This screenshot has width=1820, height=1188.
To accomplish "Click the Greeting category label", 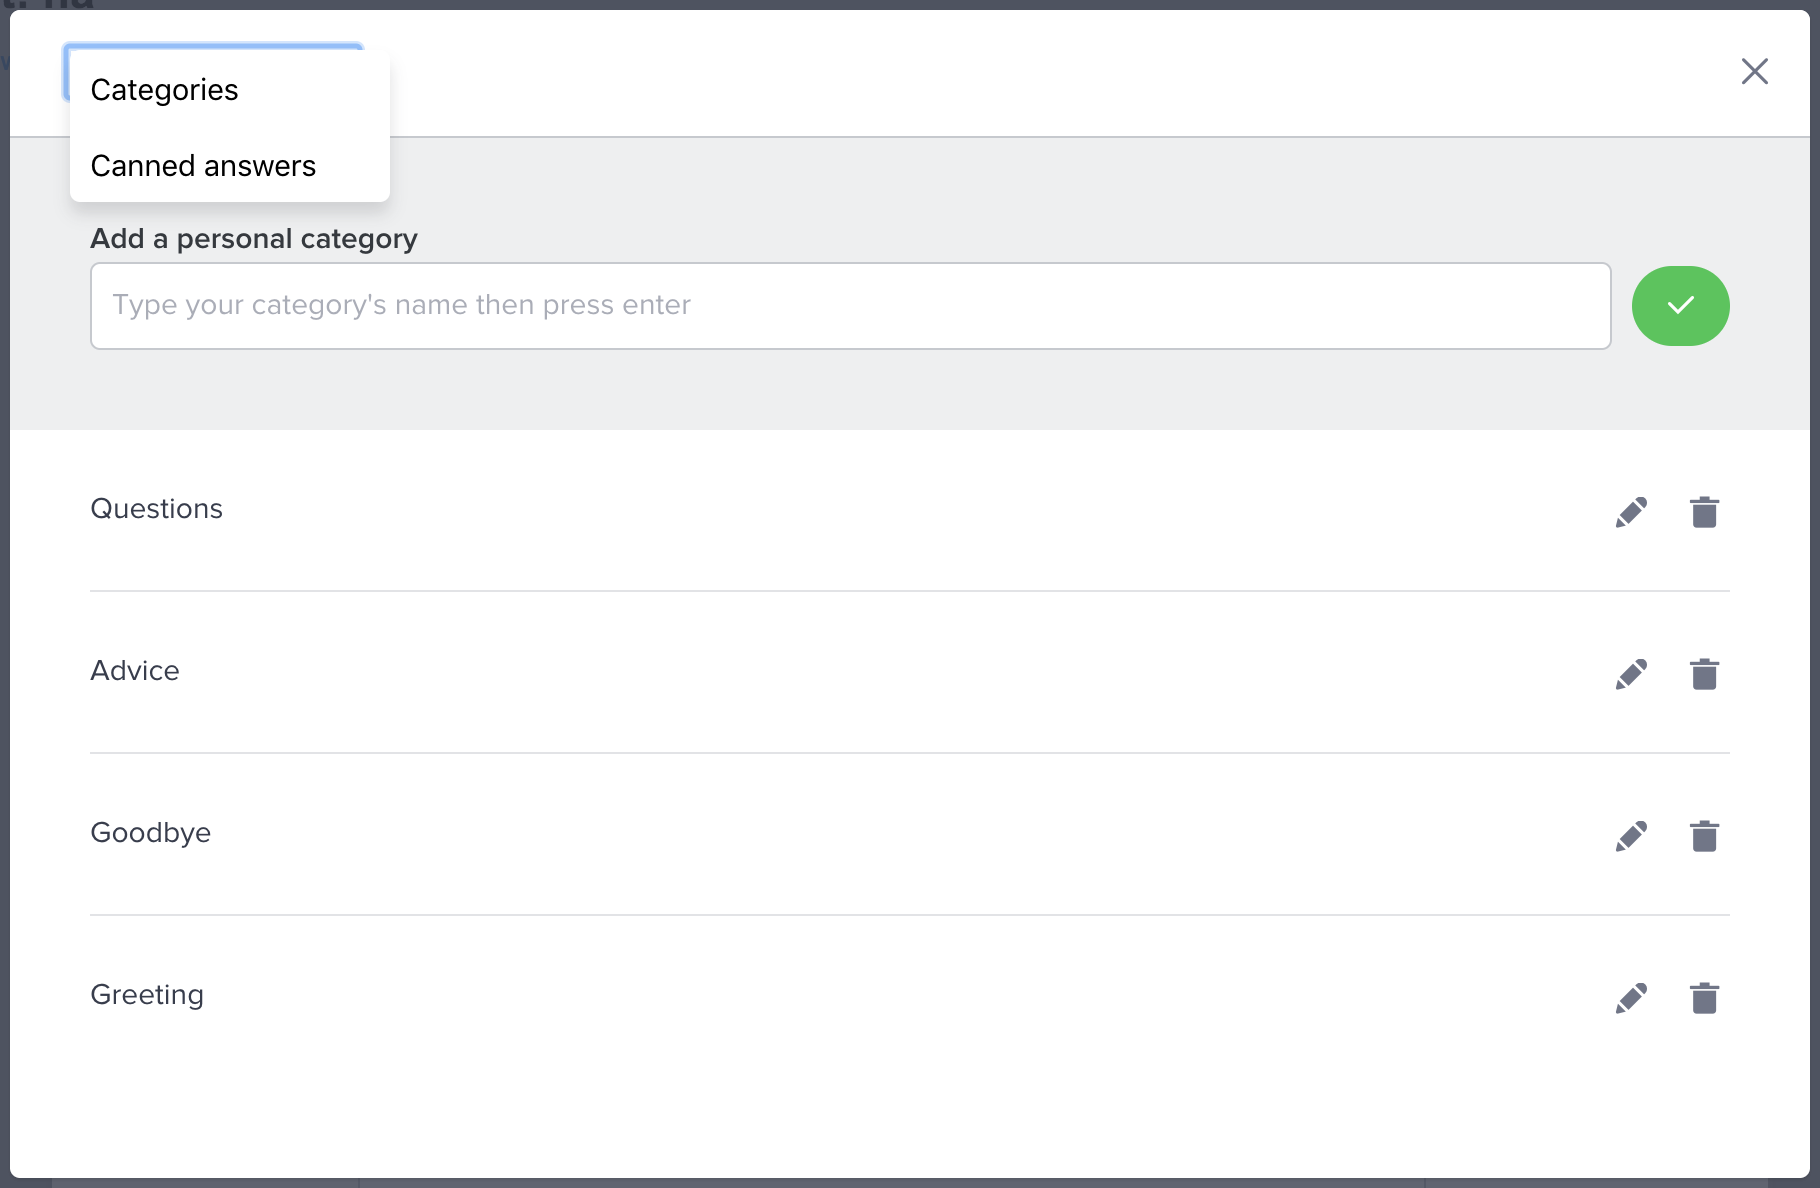I will 147,995.
